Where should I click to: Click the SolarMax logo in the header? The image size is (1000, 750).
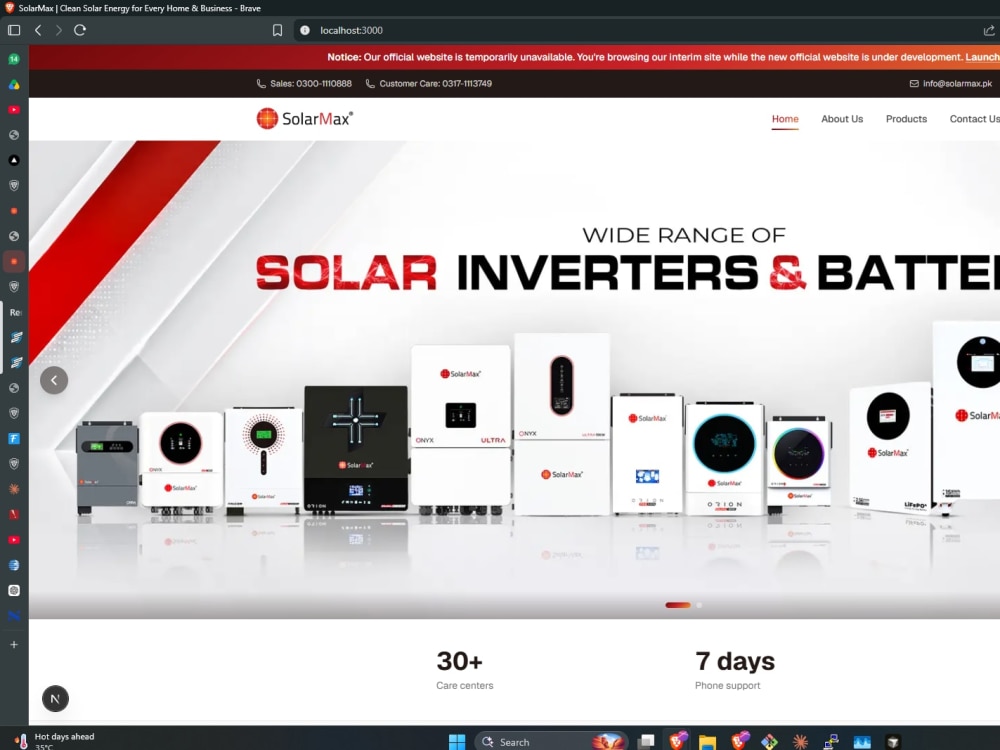(x=304, y=119)
